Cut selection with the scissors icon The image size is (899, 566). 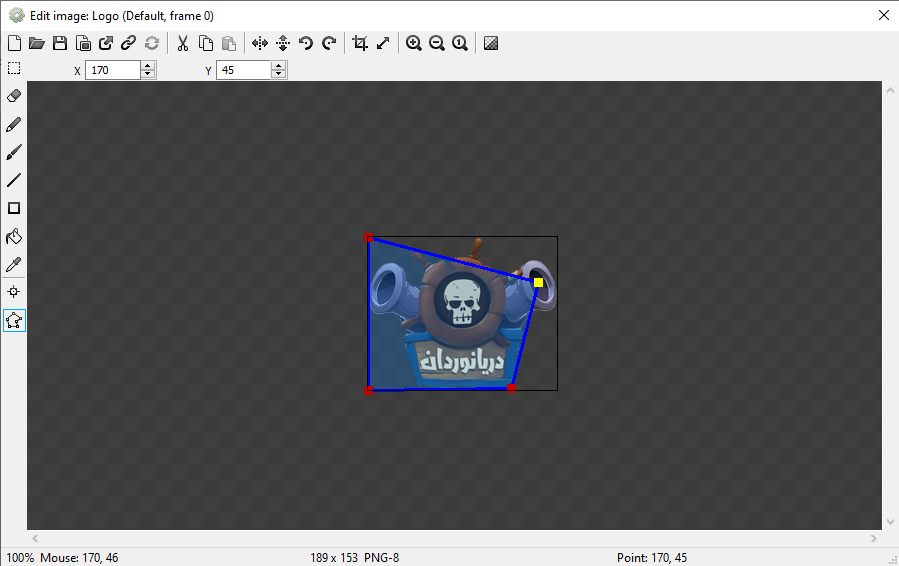click(183, 43)
